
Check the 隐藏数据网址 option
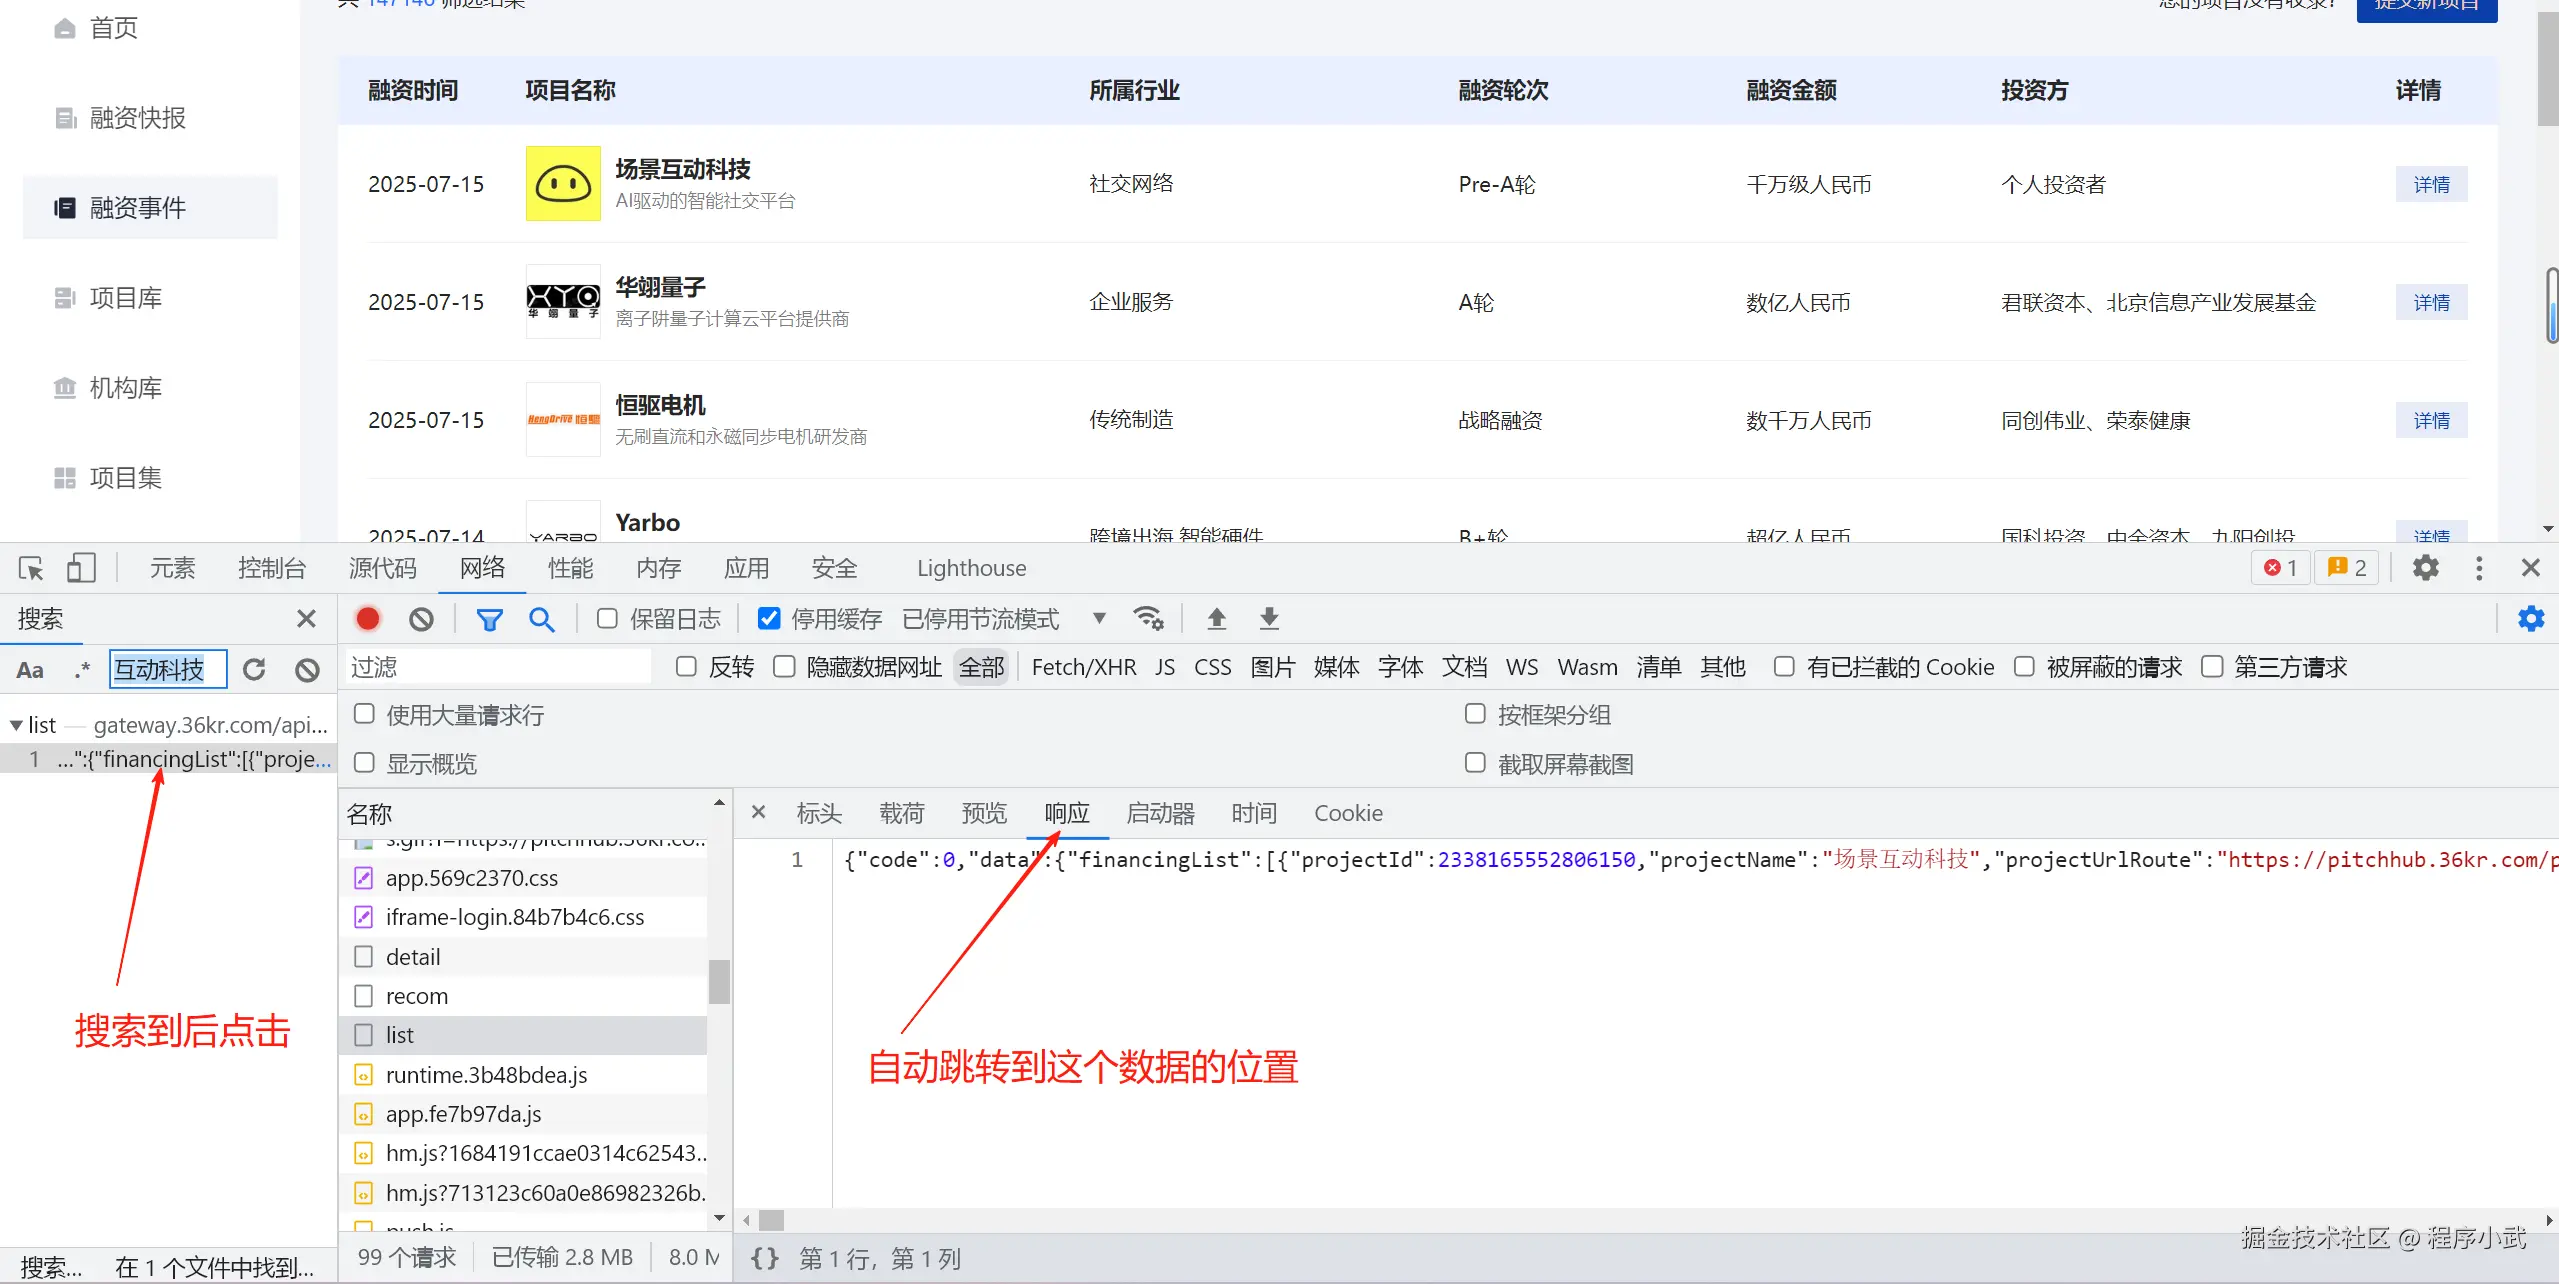click(785, 667)
